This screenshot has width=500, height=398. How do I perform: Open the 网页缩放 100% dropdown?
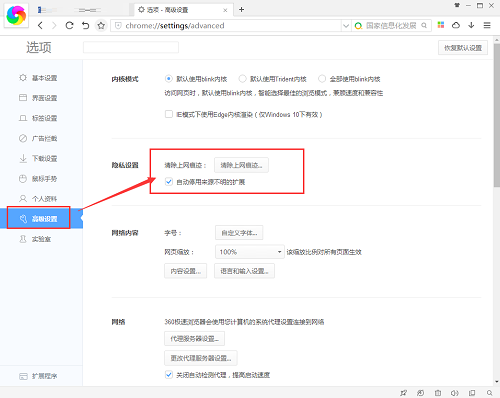[x=250, y=252]
